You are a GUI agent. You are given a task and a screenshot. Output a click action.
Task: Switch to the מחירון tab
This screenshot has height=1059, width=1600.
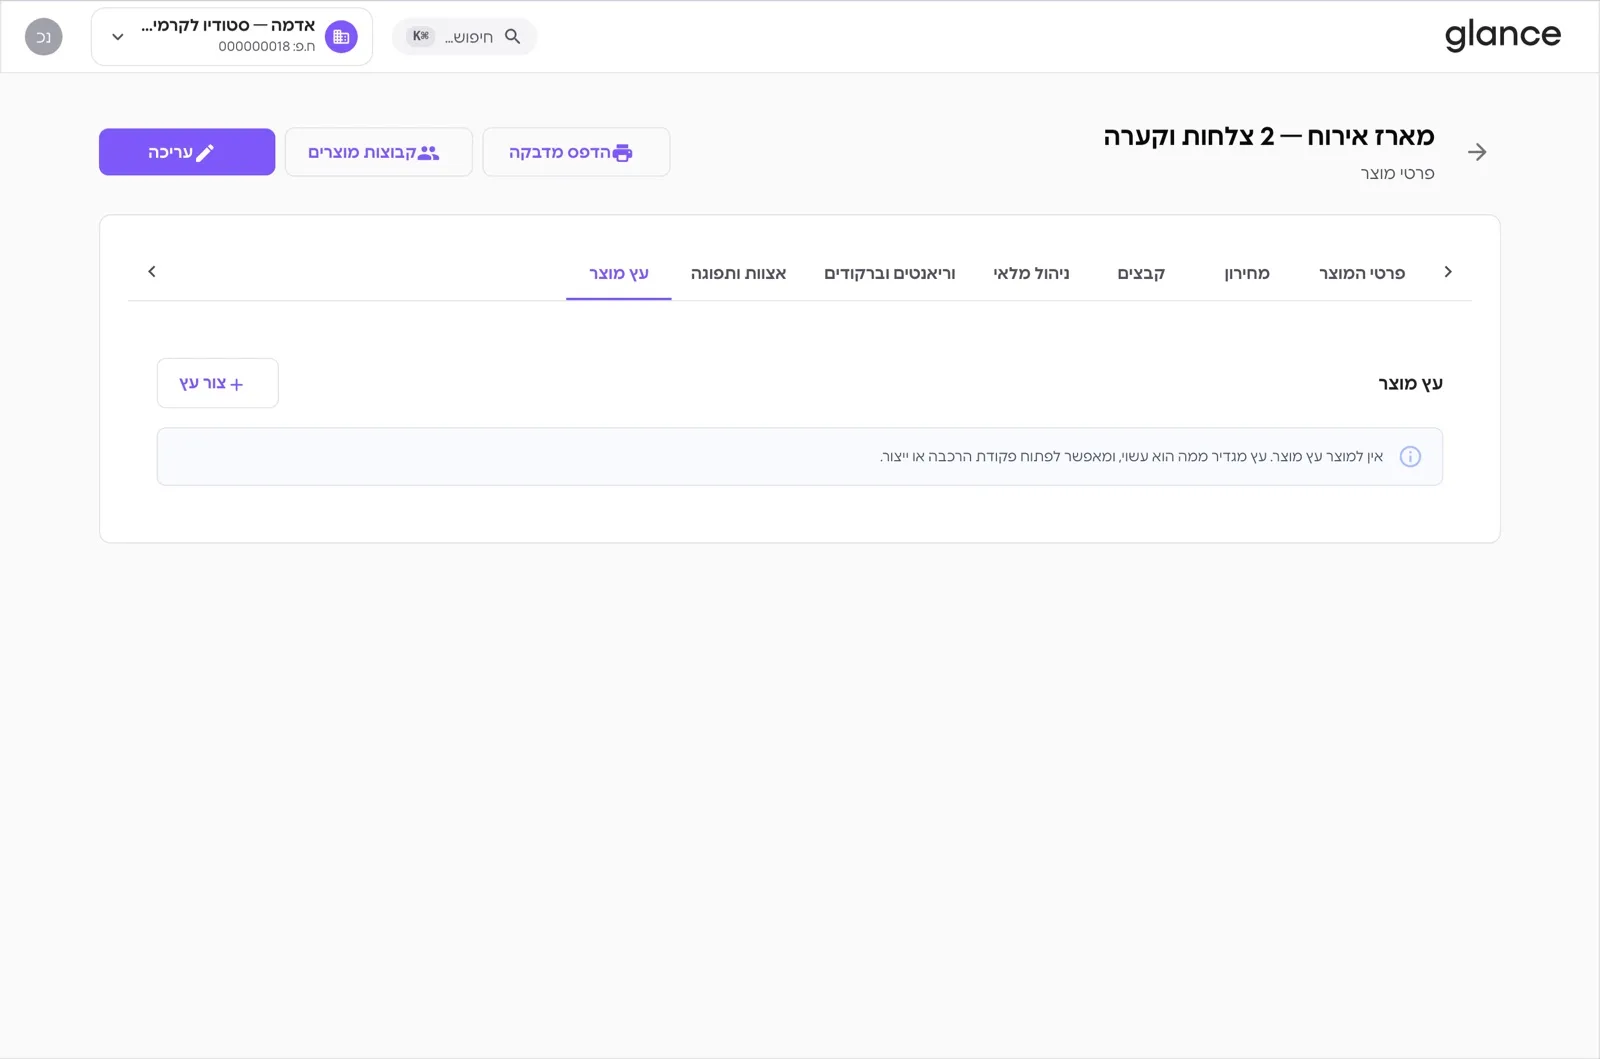pyautogui.click(x=1246, y=273)
